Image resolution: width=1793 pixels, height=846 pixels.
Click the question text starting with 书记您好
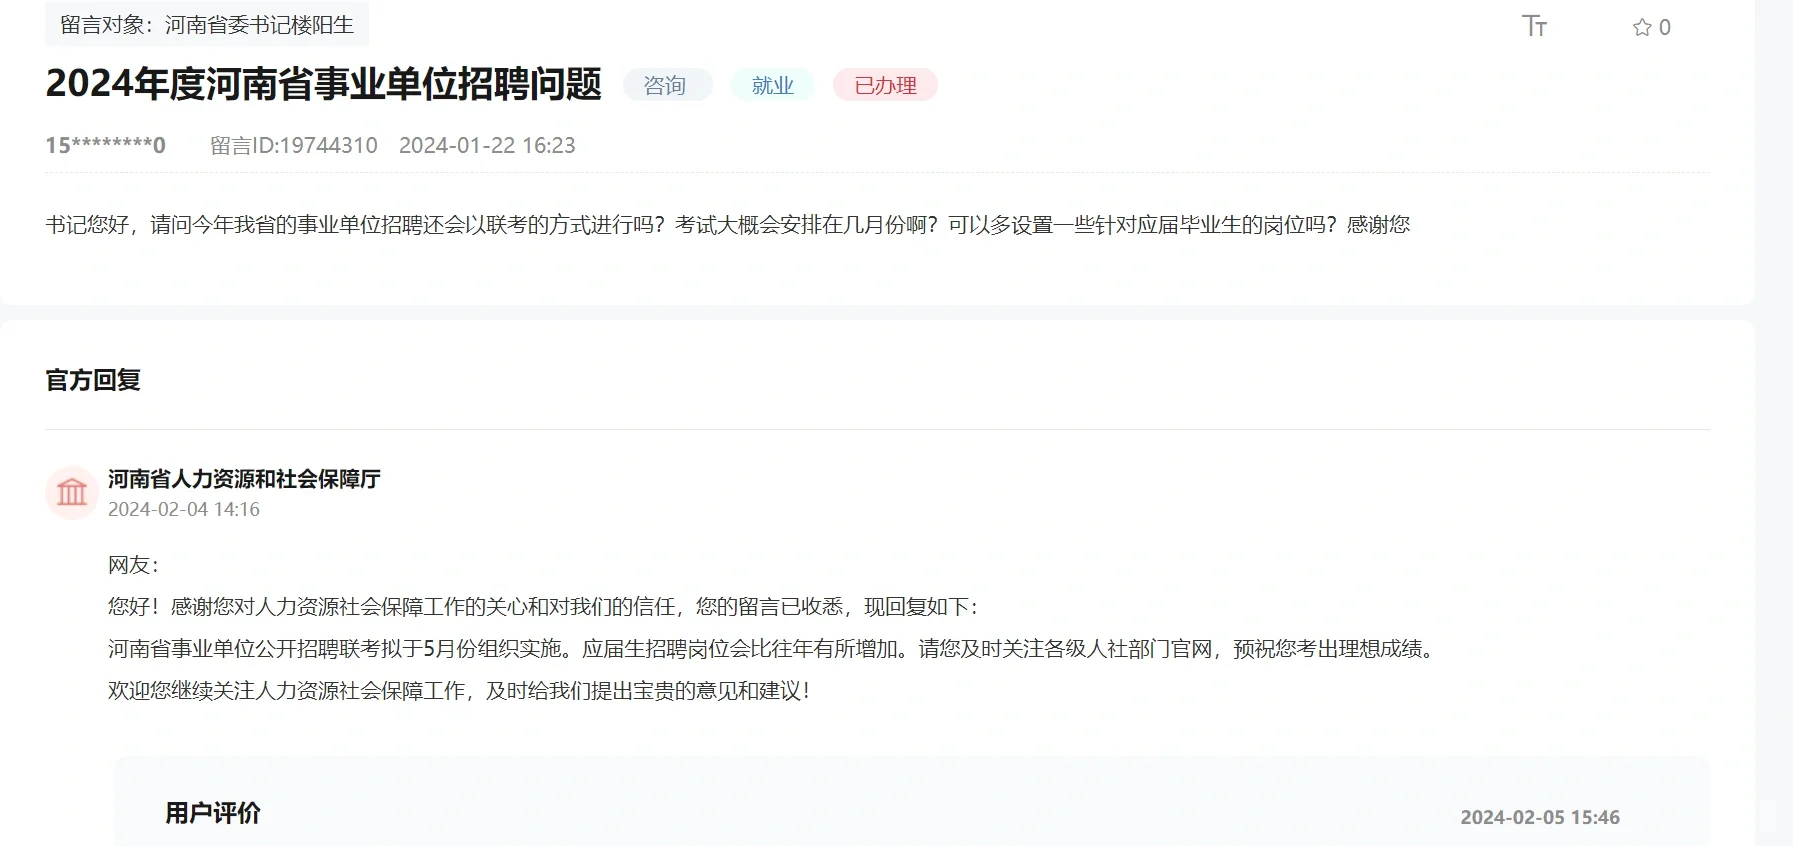click(x=728, y=224)
